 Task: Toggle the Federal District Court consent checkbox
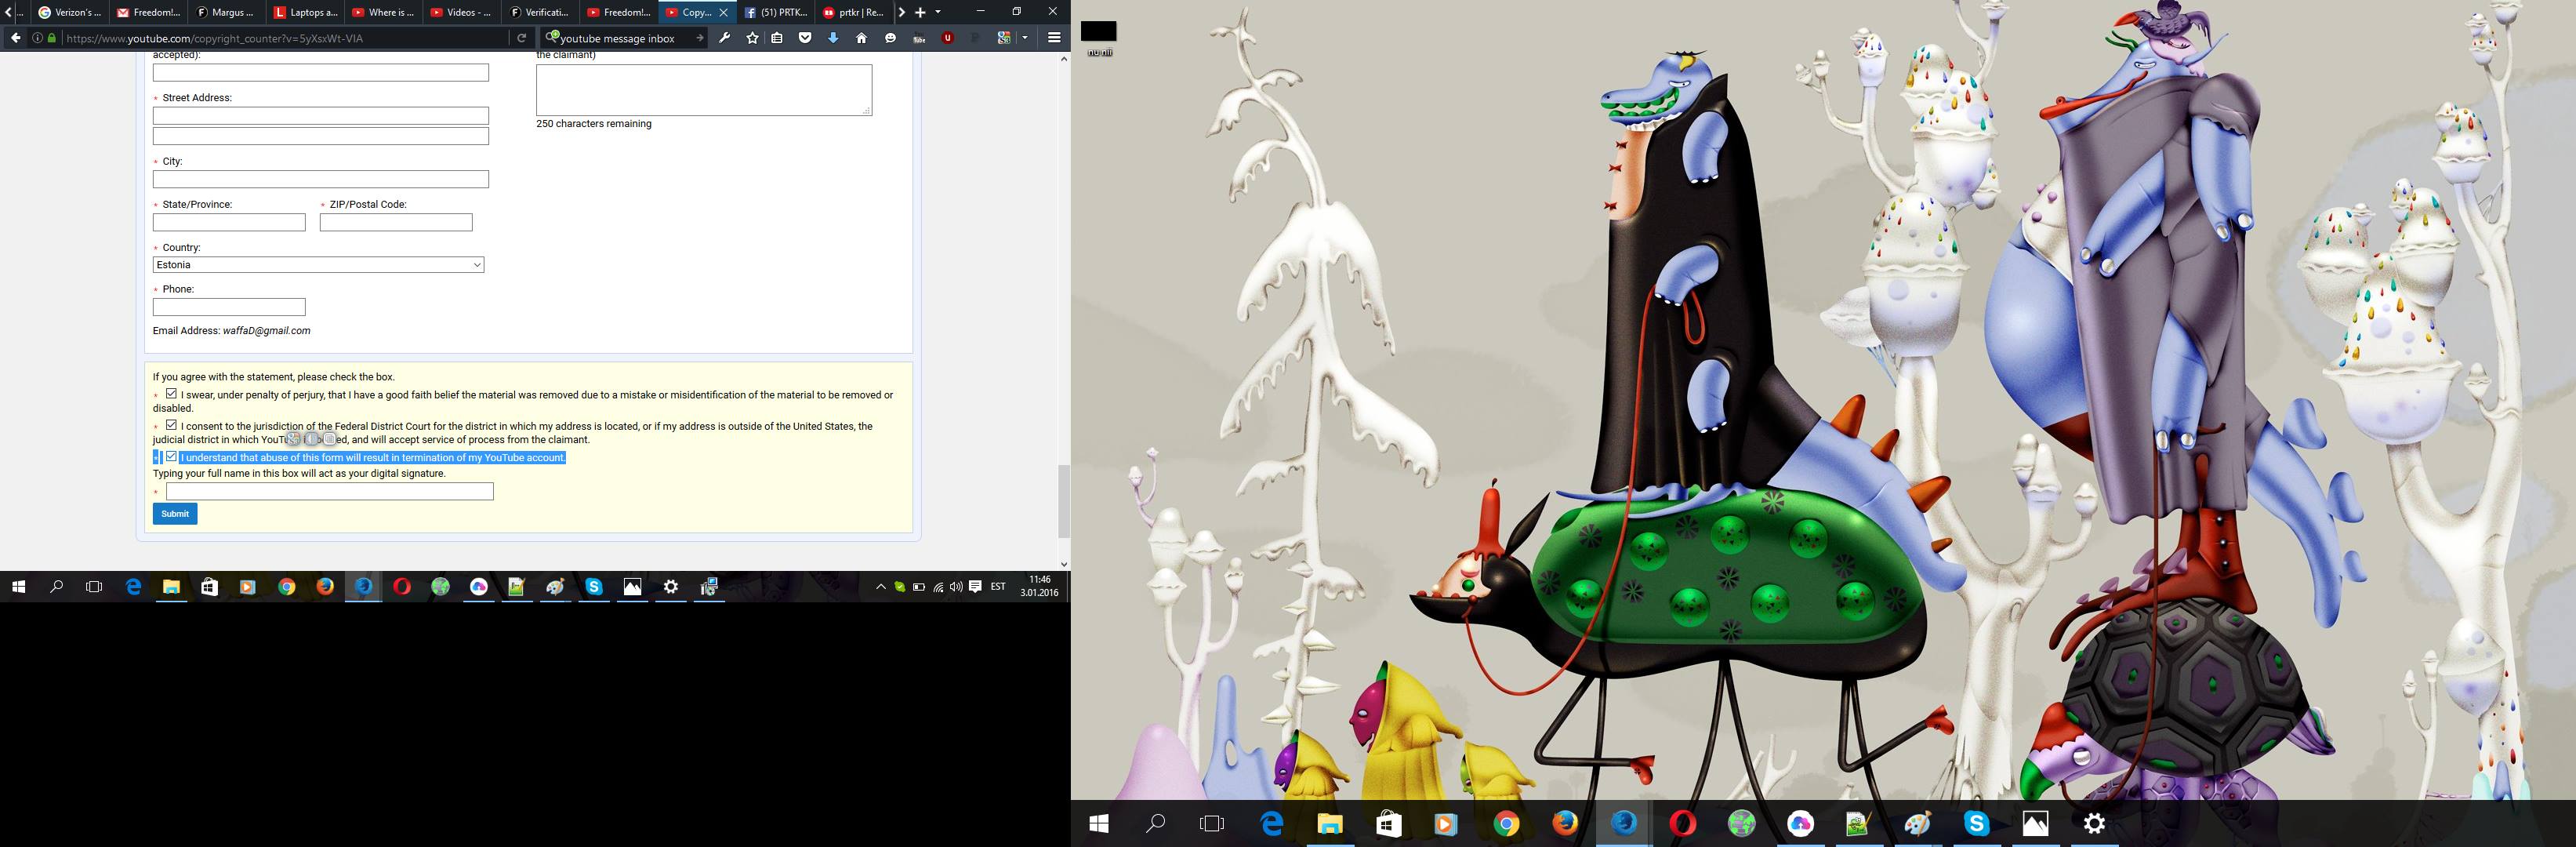pos(171,425)
